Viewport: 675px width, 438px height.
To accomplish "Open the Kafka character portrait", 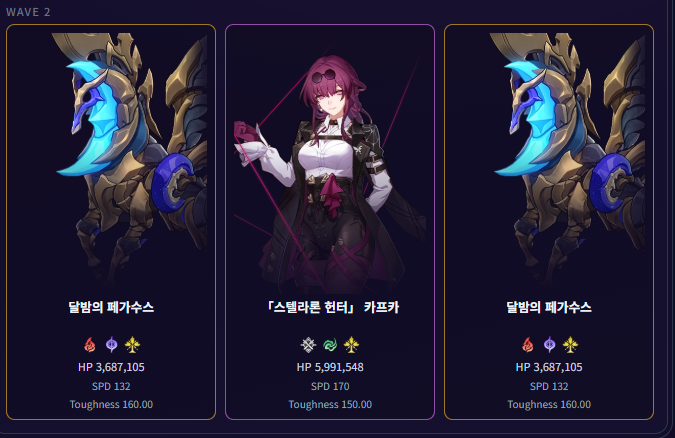I will [330, 172].
